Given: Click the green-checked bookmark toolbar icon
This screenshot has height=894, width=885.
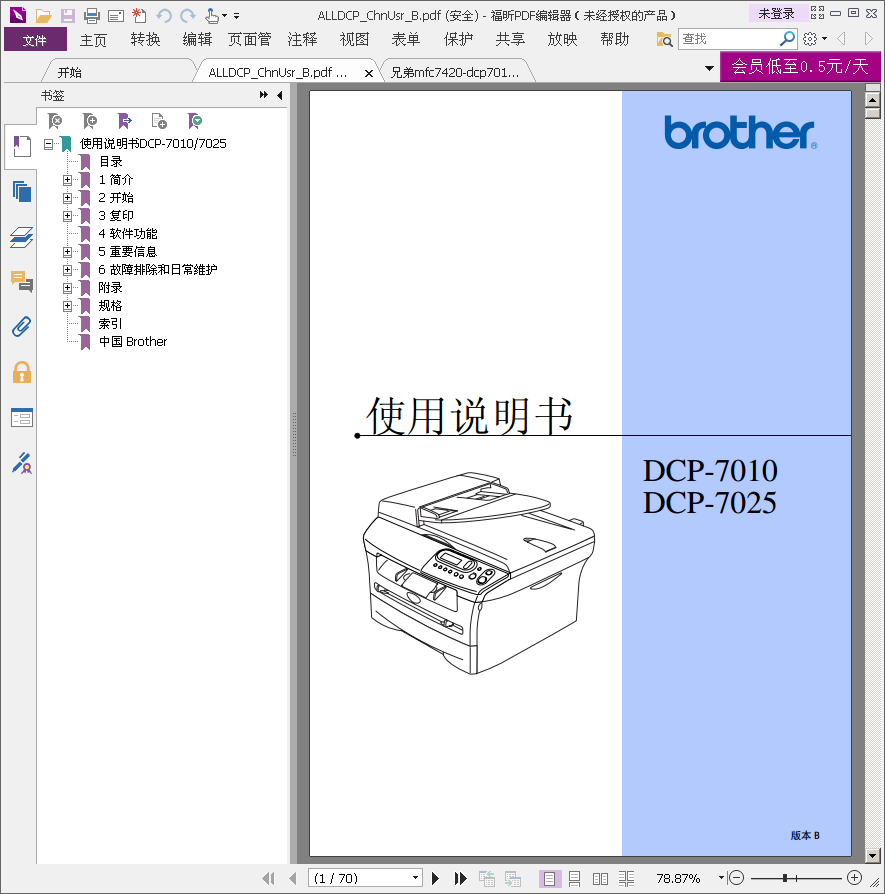Looking at the screenshot, I should click(194, 121).
